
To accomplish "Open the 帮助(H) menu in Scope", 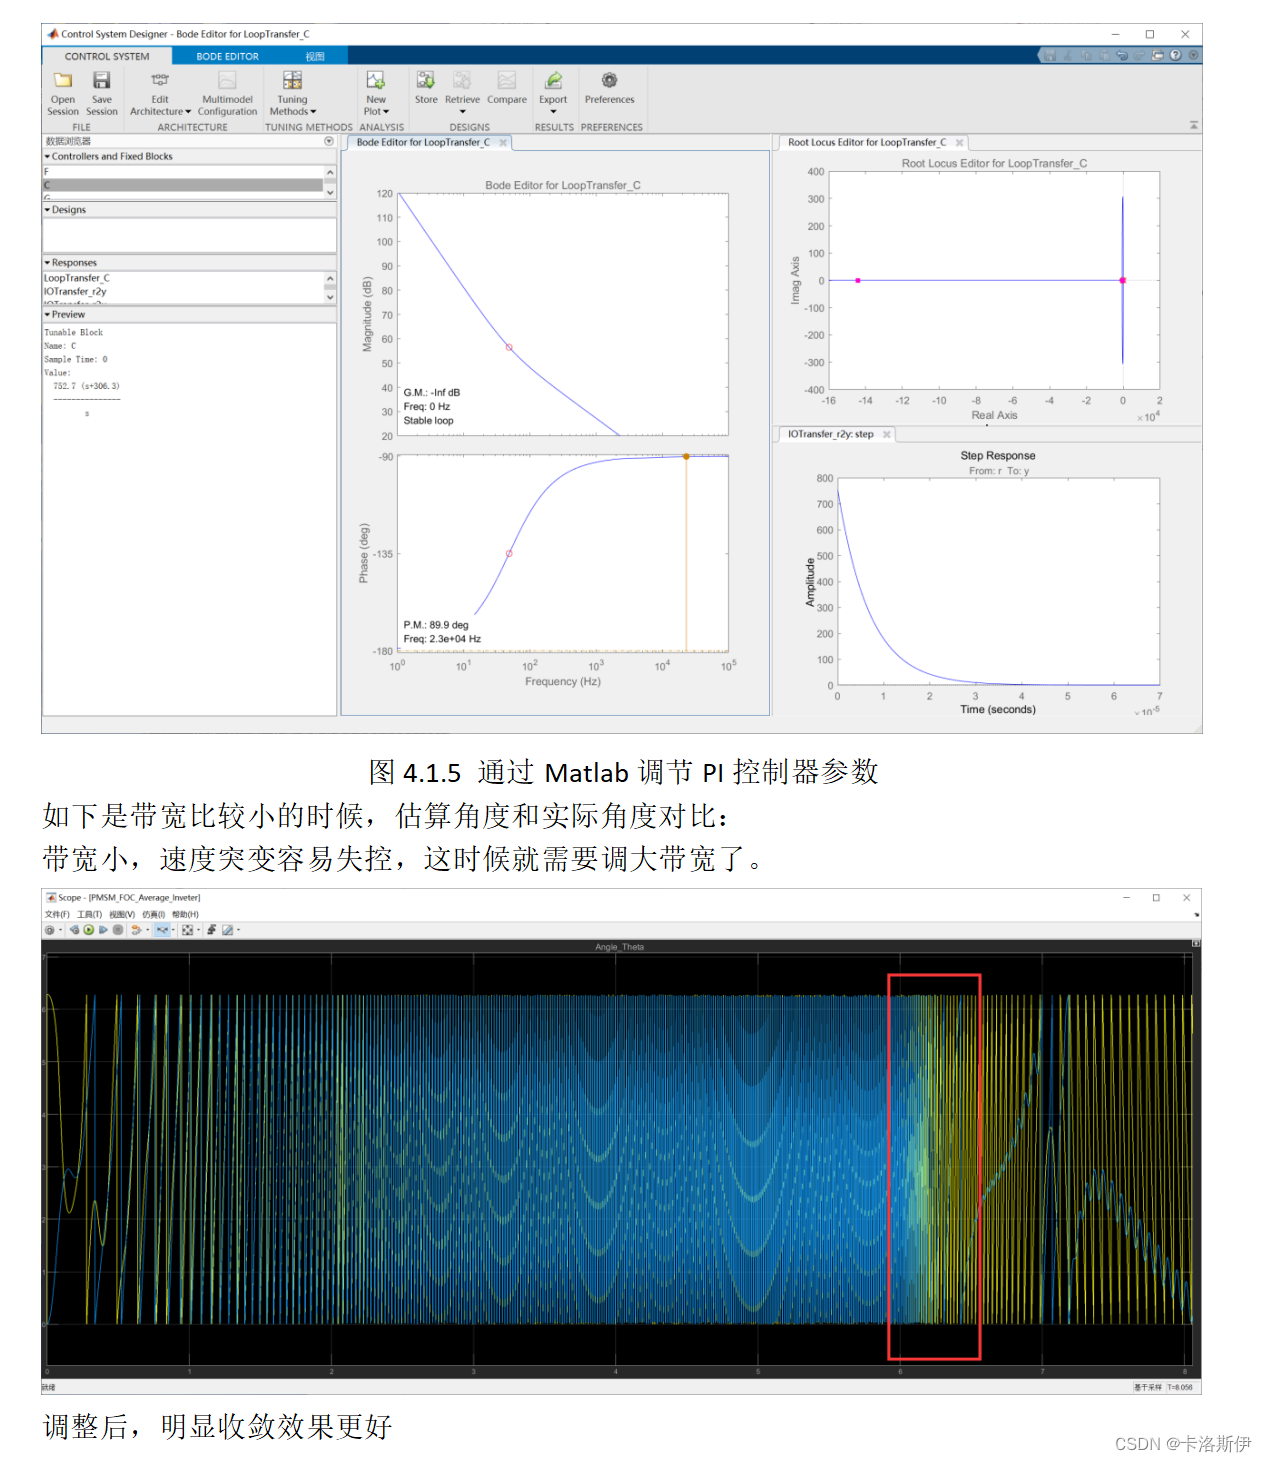I will [x=185, y=914].
